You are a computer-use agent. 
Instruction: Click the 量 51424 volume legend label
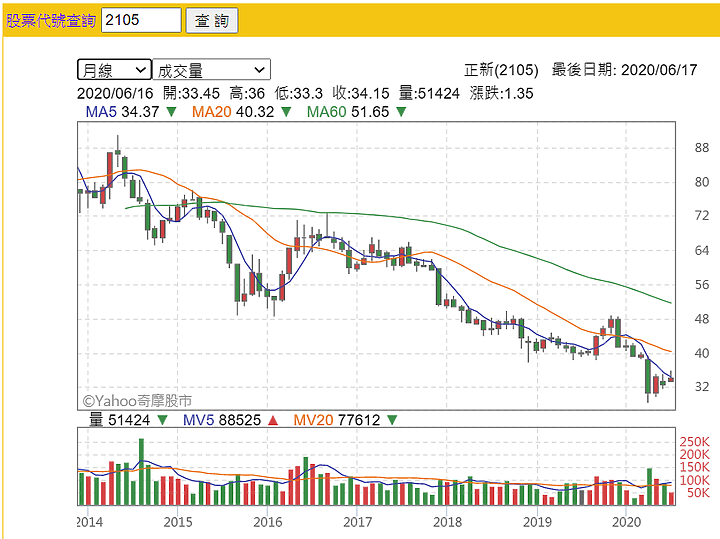[x=119, y=420]
